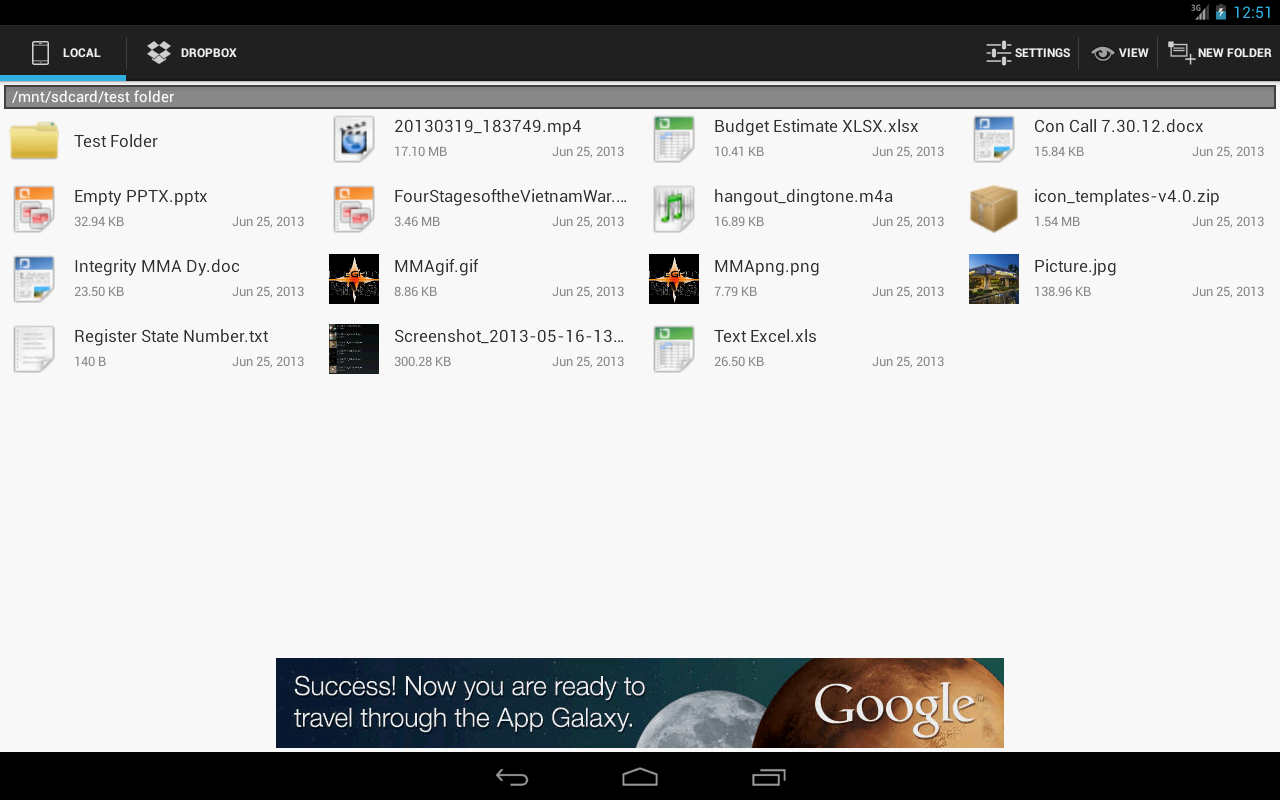
Task: Open the 20130319_183749.mp4 video file icon
Action: tap(354, 139)
